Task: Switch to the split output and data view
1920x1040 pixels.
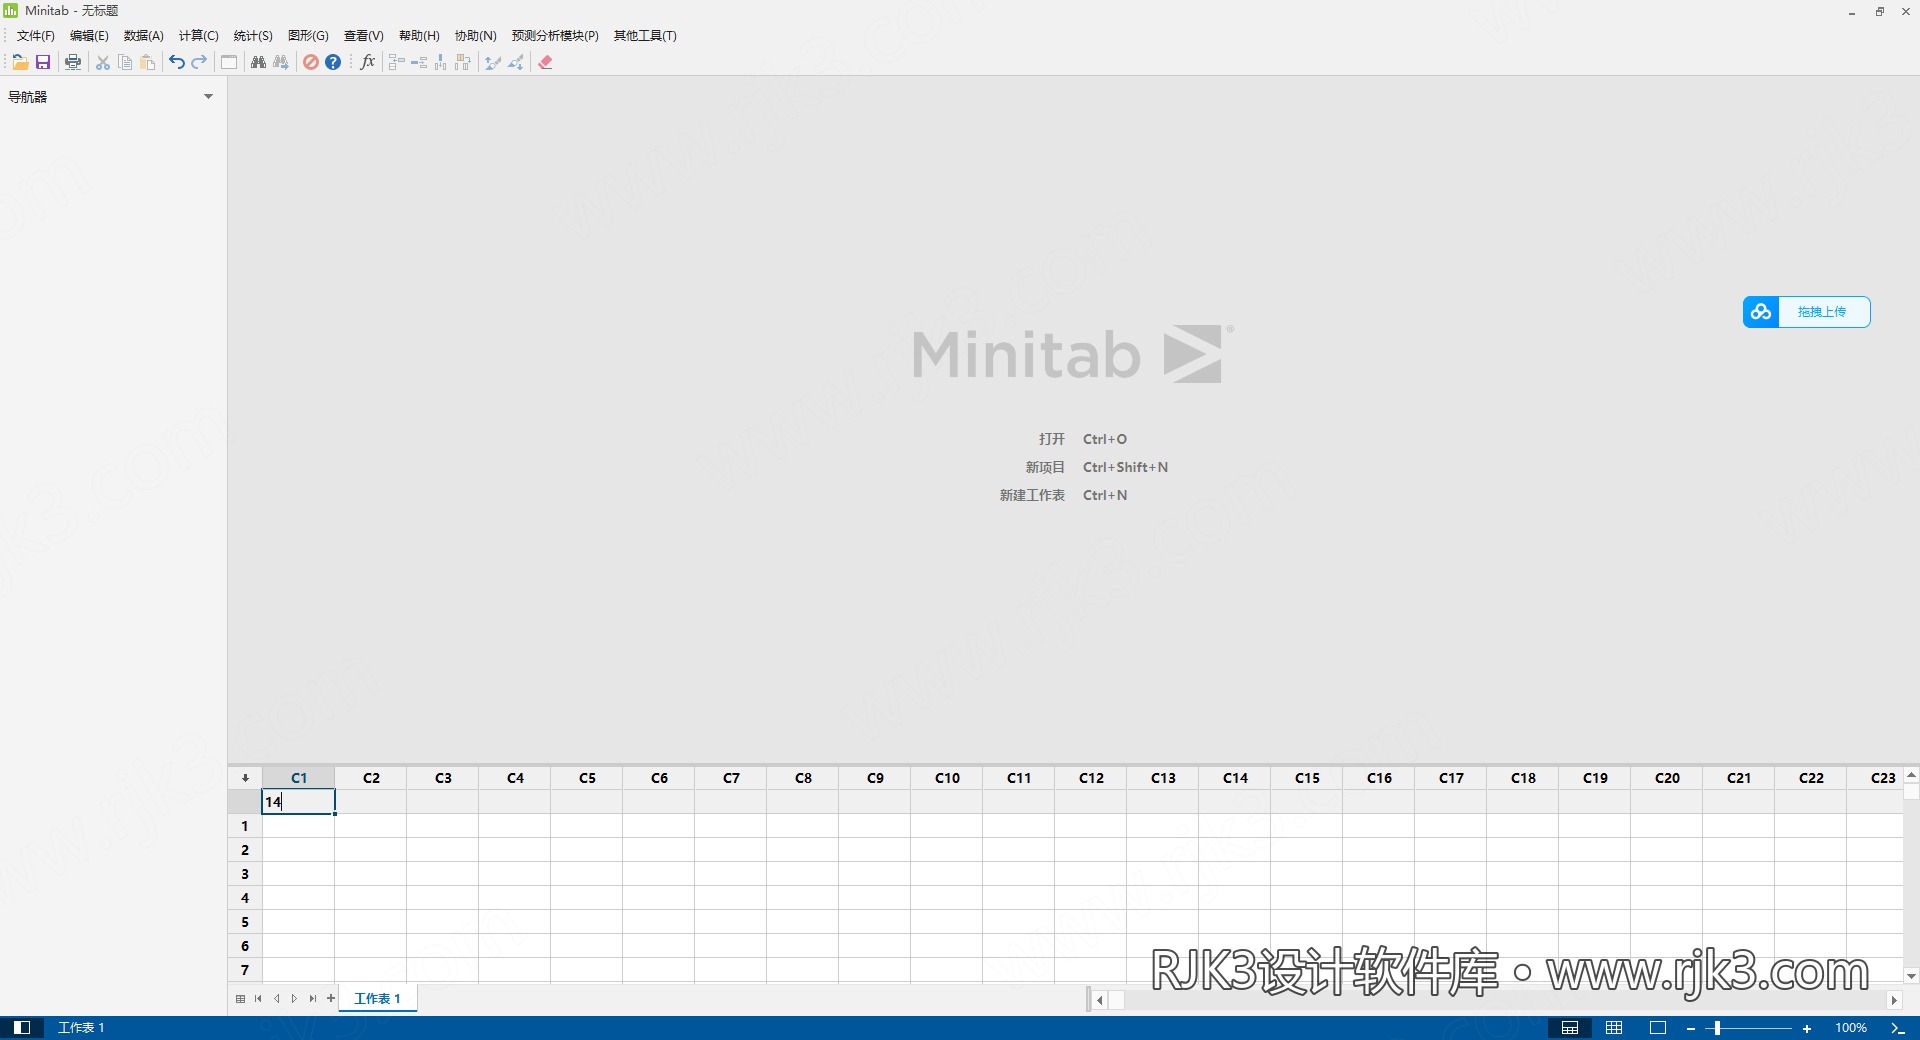Action: tap(1570, 1028)
